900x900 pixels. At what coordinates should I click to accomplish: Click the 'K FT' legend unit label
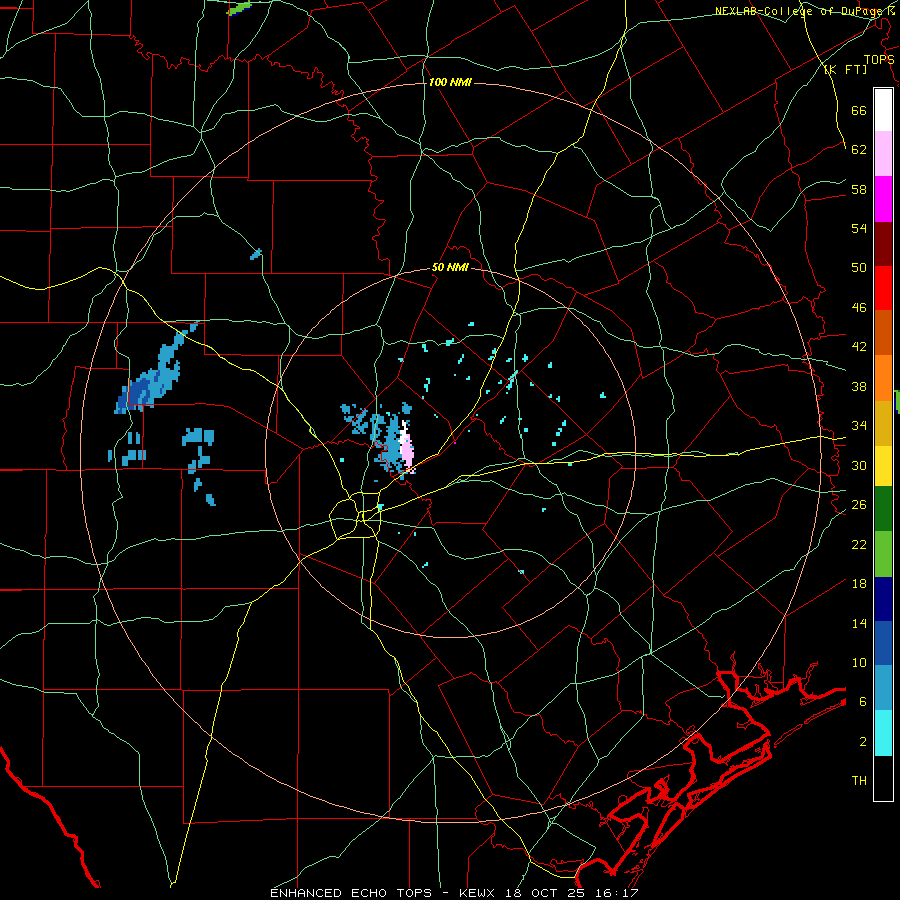pyautogui.click(x=845, y=69)
